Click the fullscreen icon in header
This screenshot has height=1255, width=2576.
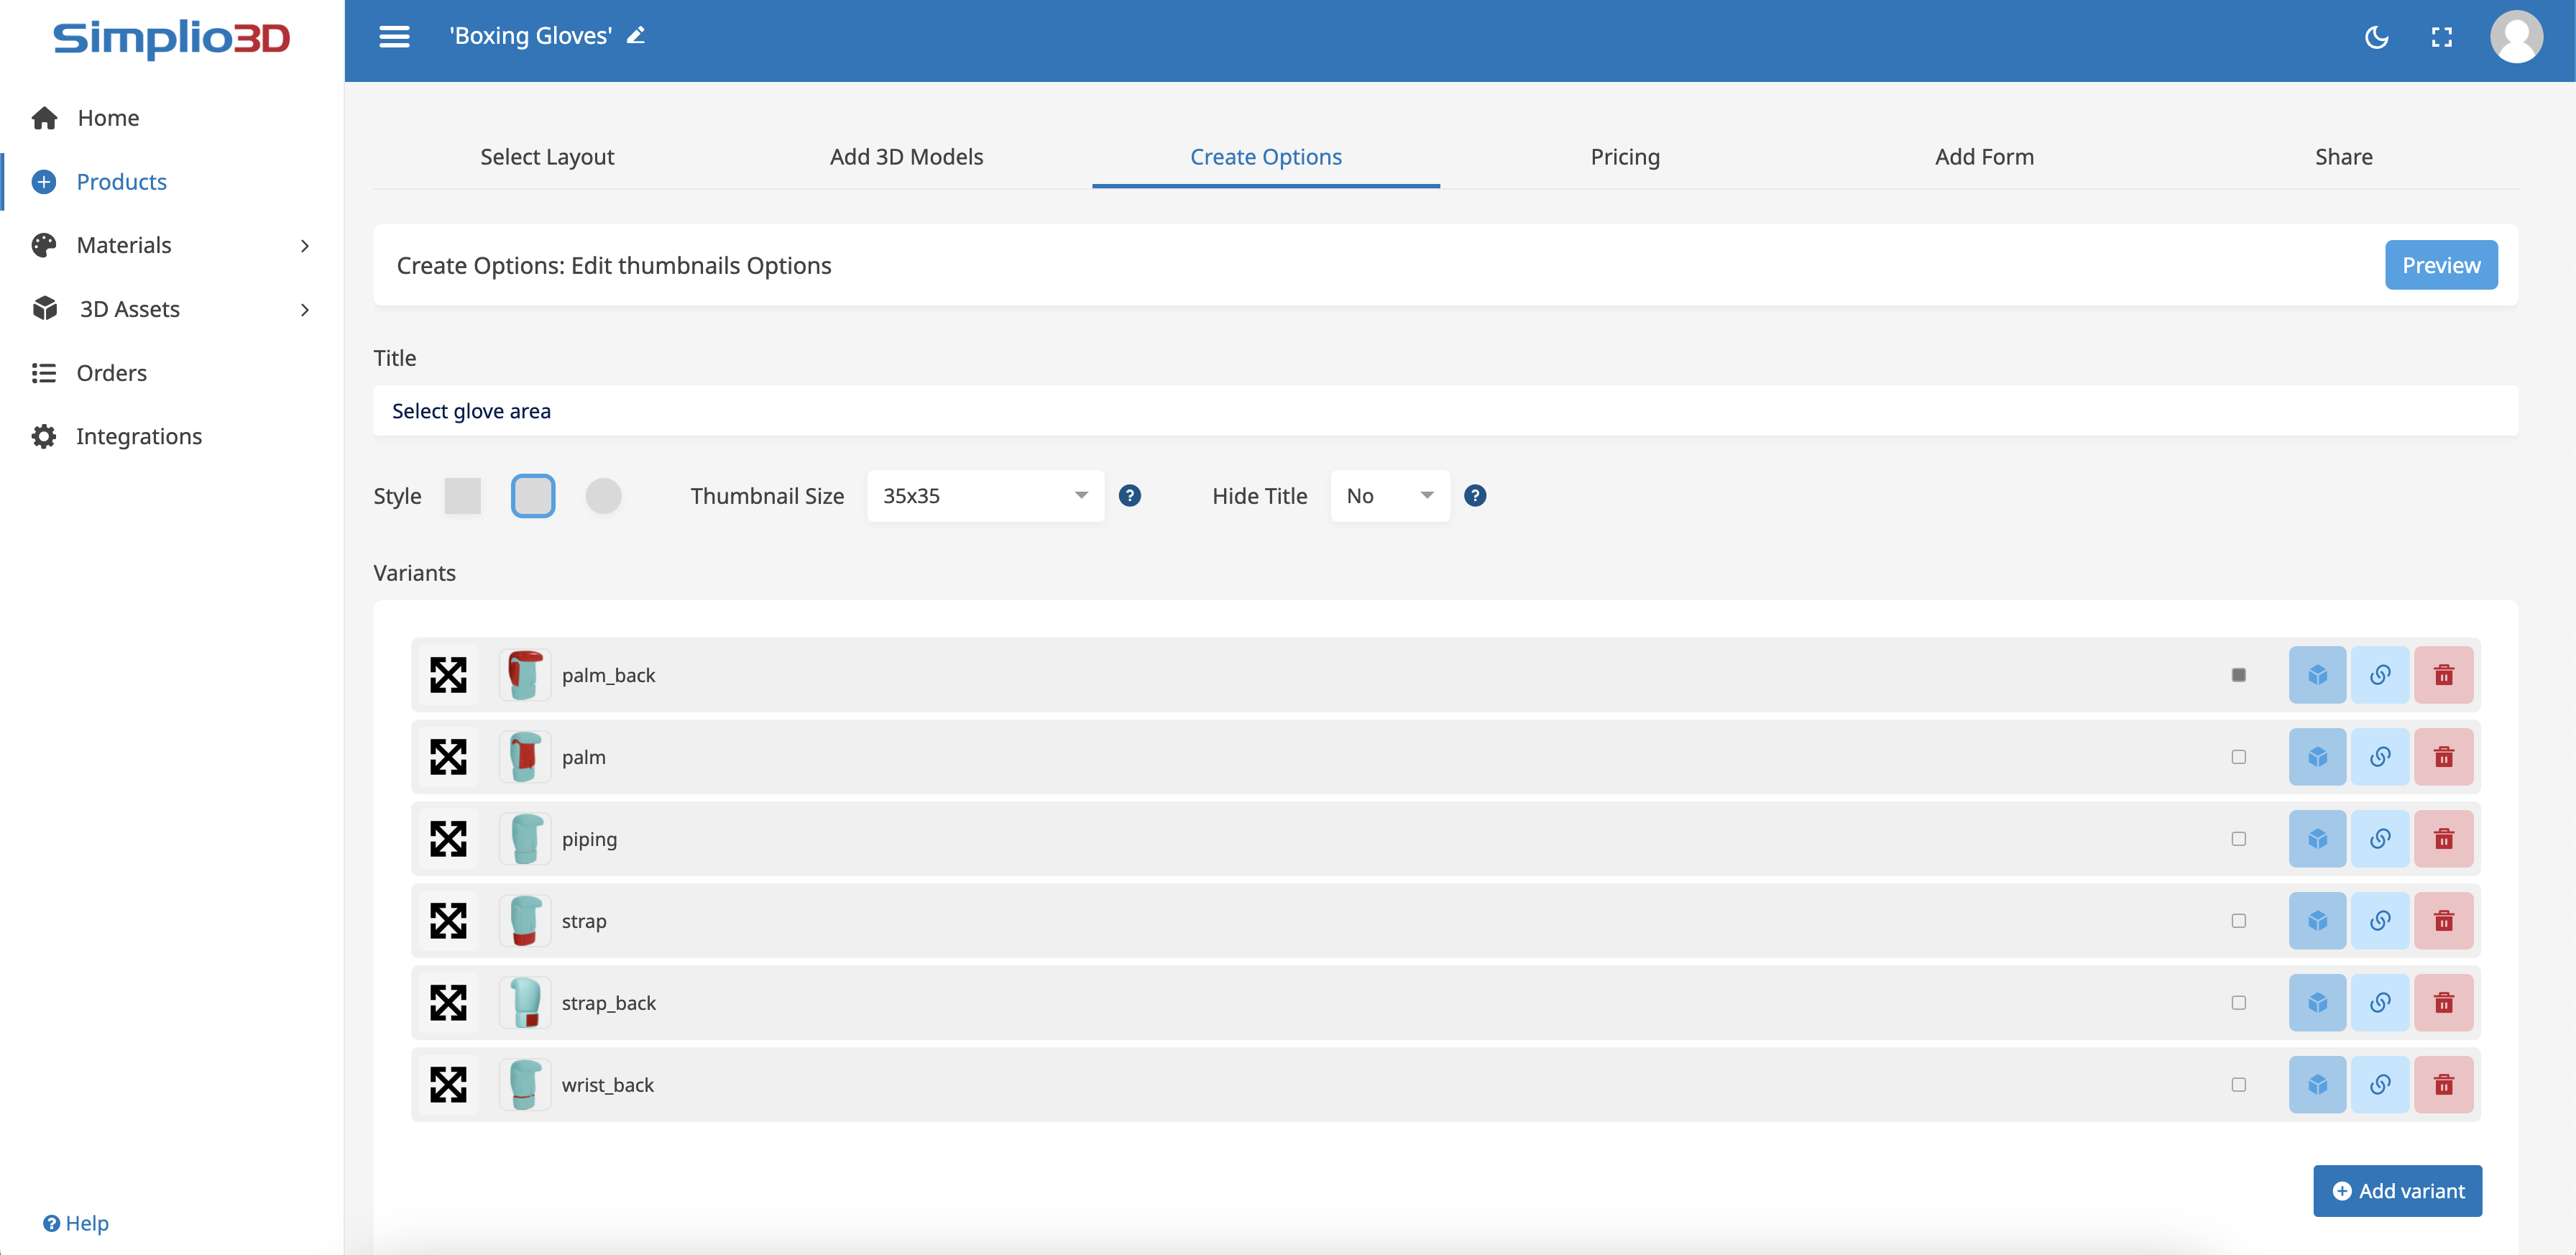2441,38
